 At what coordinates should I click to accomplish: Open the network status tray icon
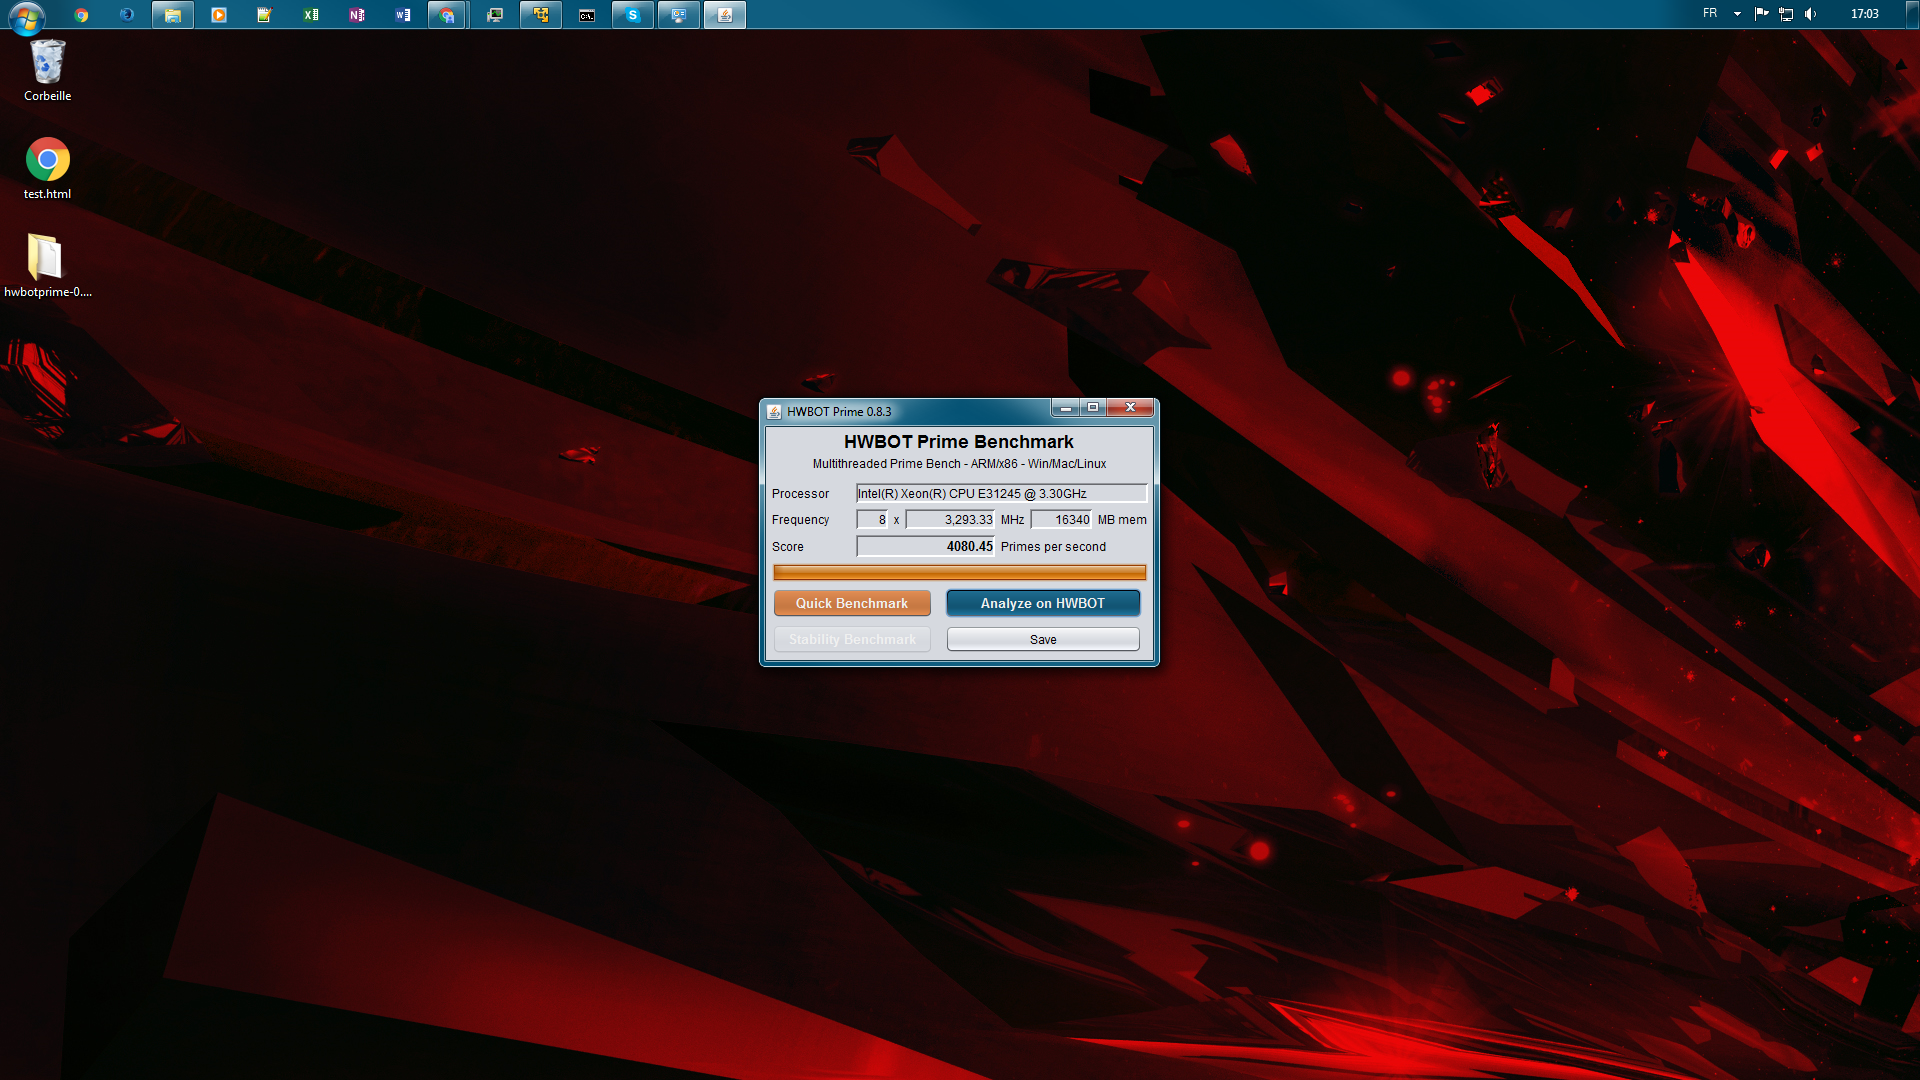1786,14
